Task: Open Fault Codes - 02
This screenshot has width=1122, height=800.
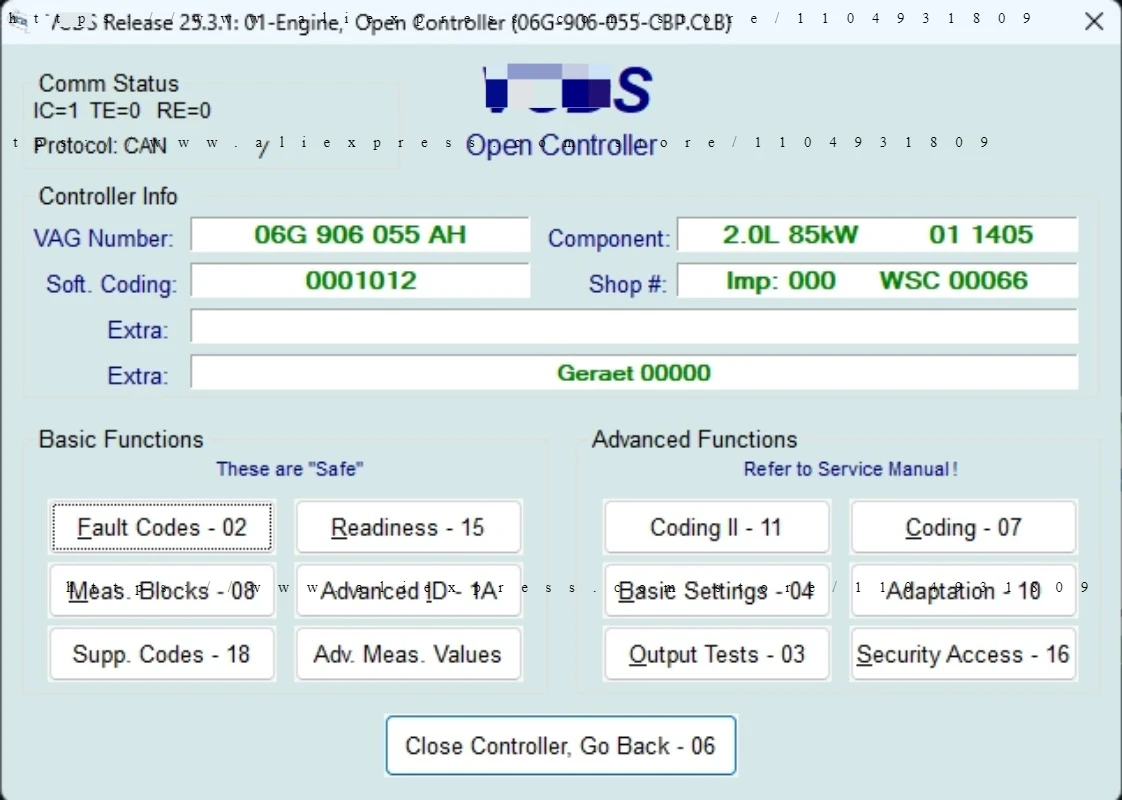Action: click(x=162, y=527)
